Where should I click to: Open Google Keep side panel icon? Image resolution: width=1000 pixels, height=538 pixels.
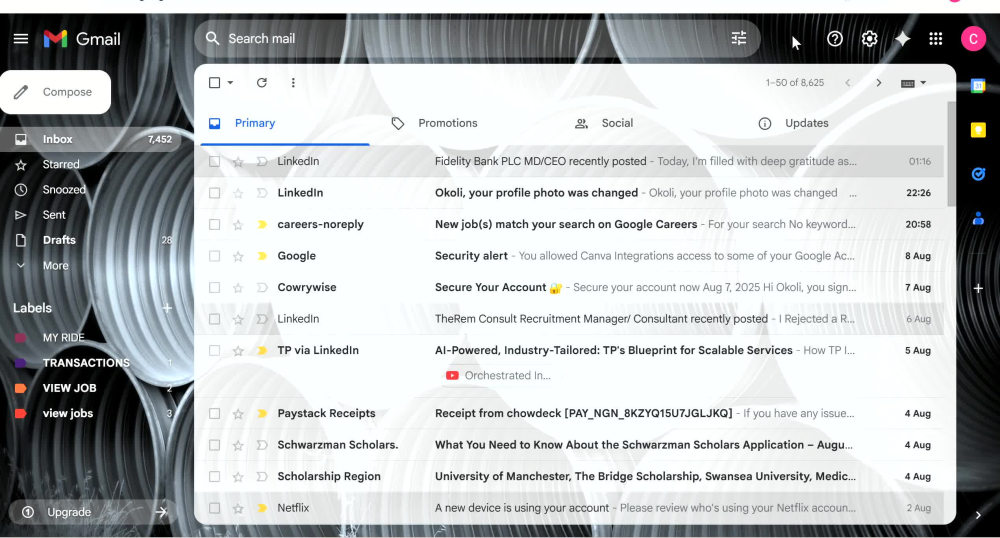click(x=978, y=130)
